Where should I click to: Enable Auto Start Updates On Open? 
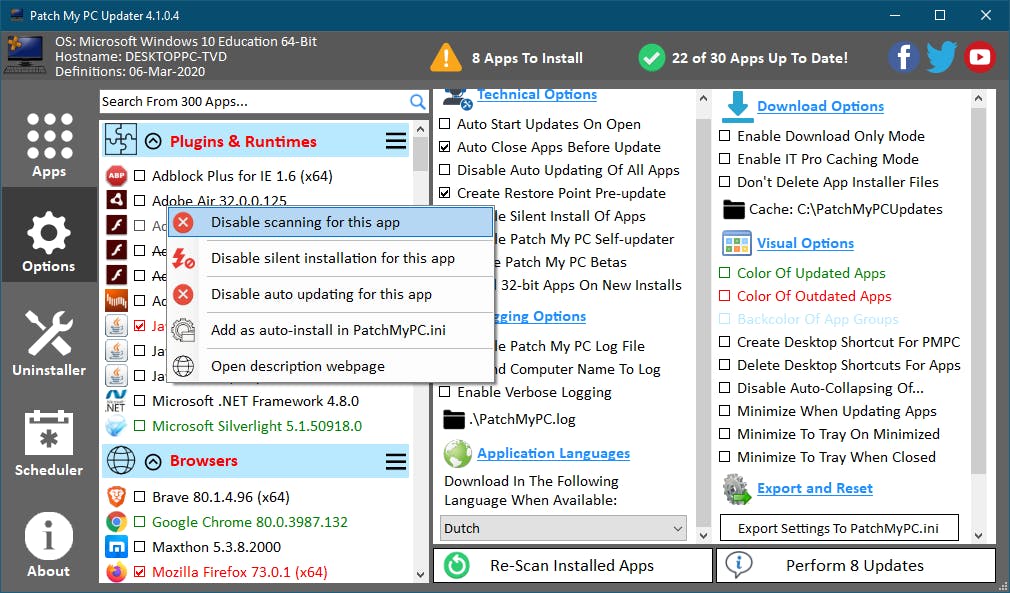pos(444,124)
